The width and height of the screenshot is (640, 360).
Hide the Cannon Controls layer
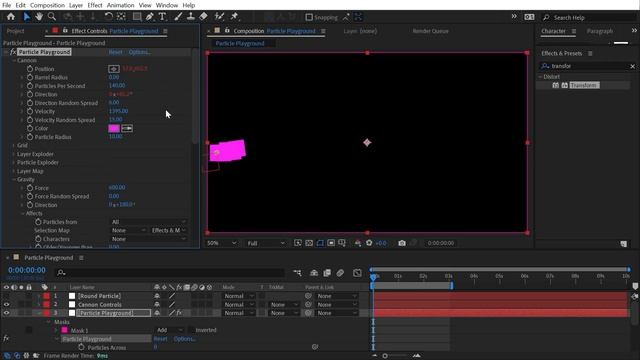[6, 304]
